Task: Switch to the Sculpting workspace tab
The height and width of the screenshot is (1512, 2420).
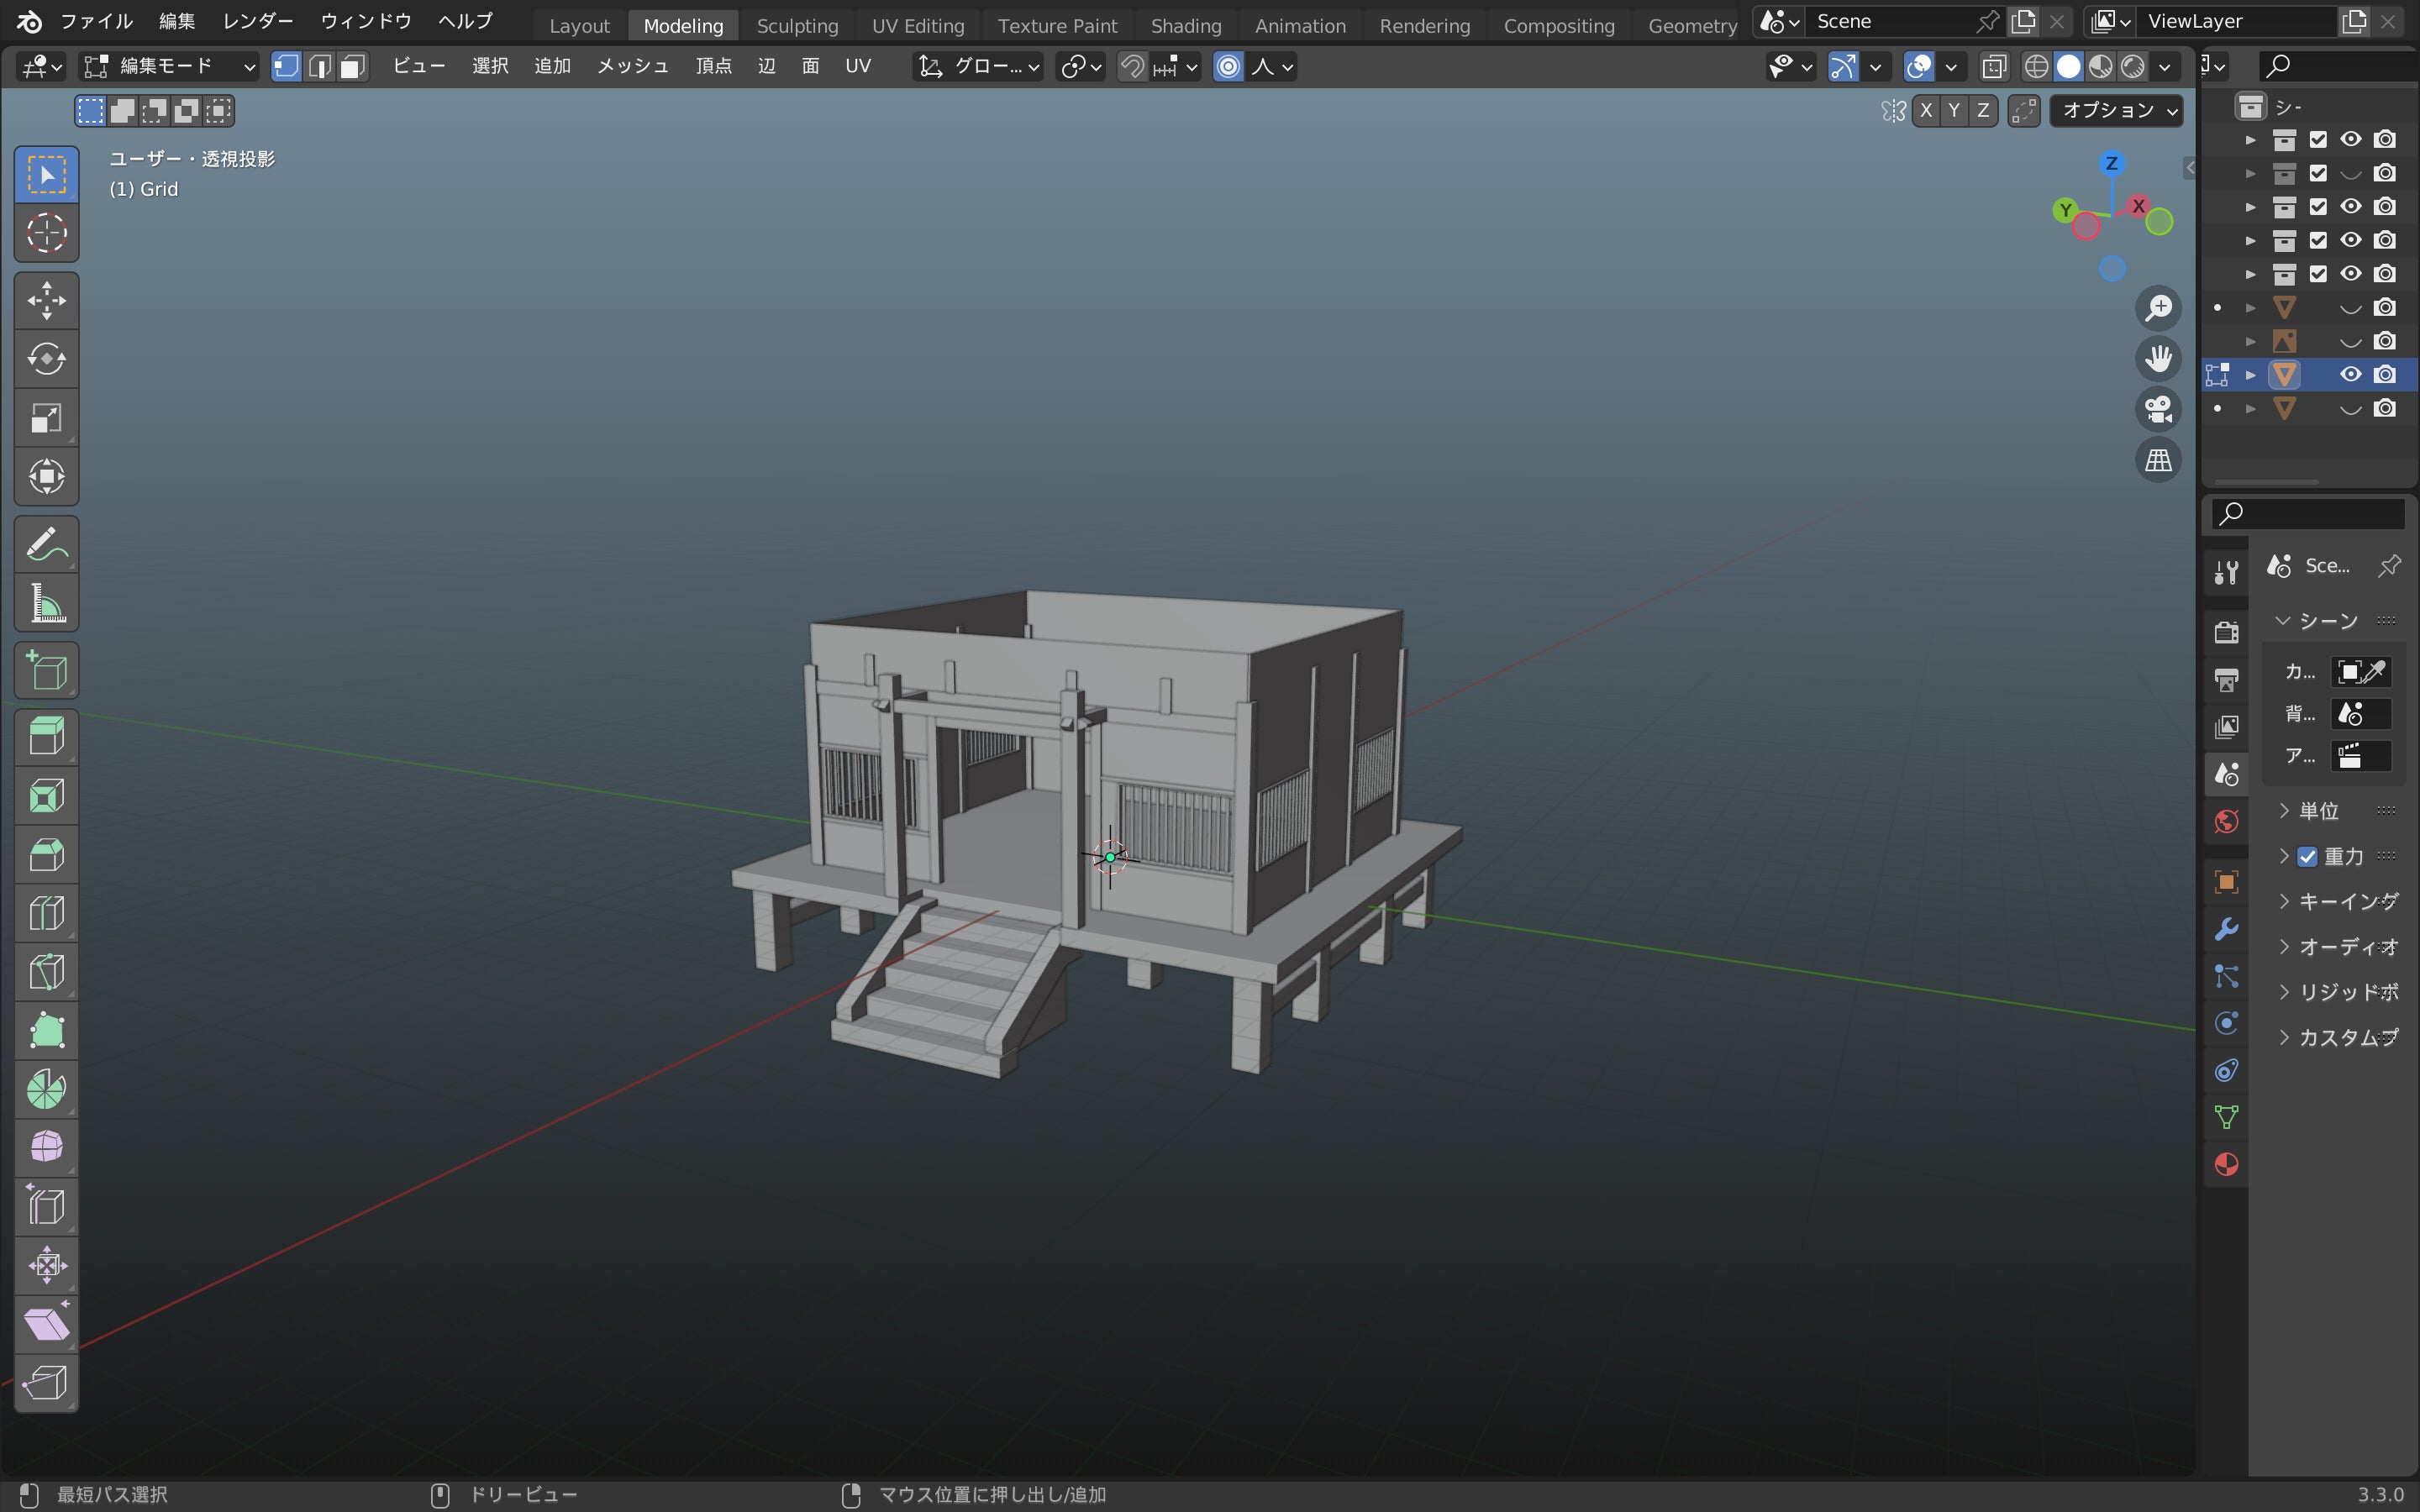Action: (797, 25)
